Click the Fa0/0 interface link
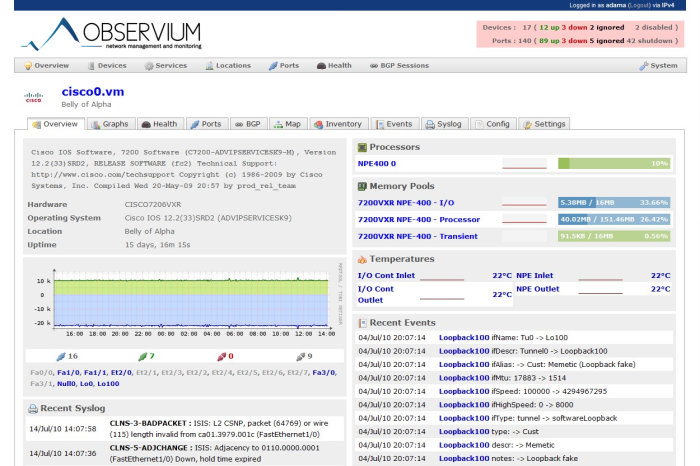 click(x=42, y=373)
